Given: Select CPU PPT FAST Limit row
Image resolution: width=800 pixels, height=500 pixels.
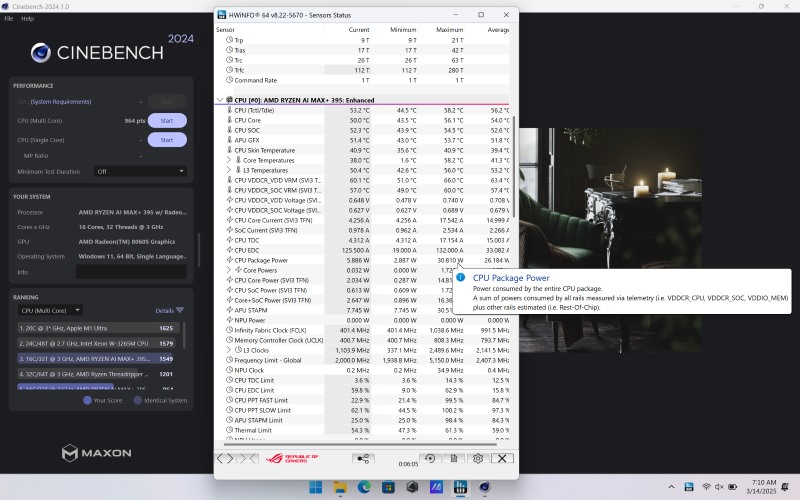Looking at the screenshot, I should pos(362,400).
